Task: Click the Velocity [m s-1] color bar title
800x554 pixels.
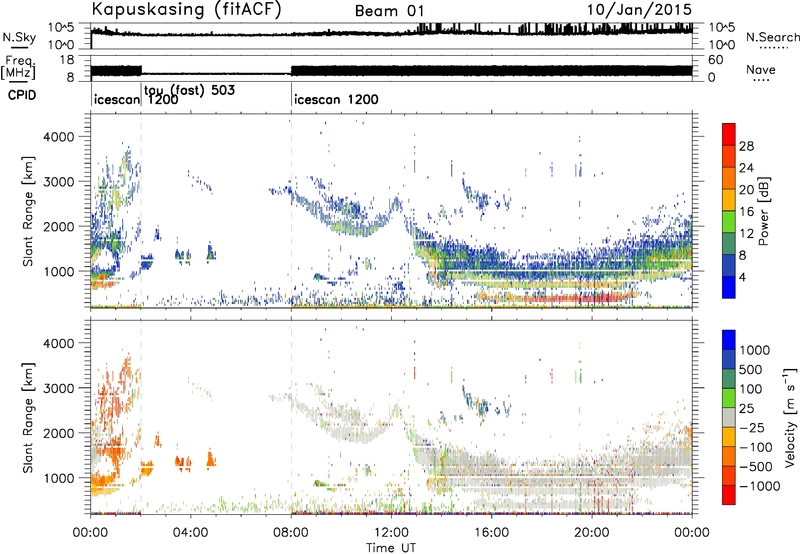Action: pyautogui.click(x=790, y=417)
